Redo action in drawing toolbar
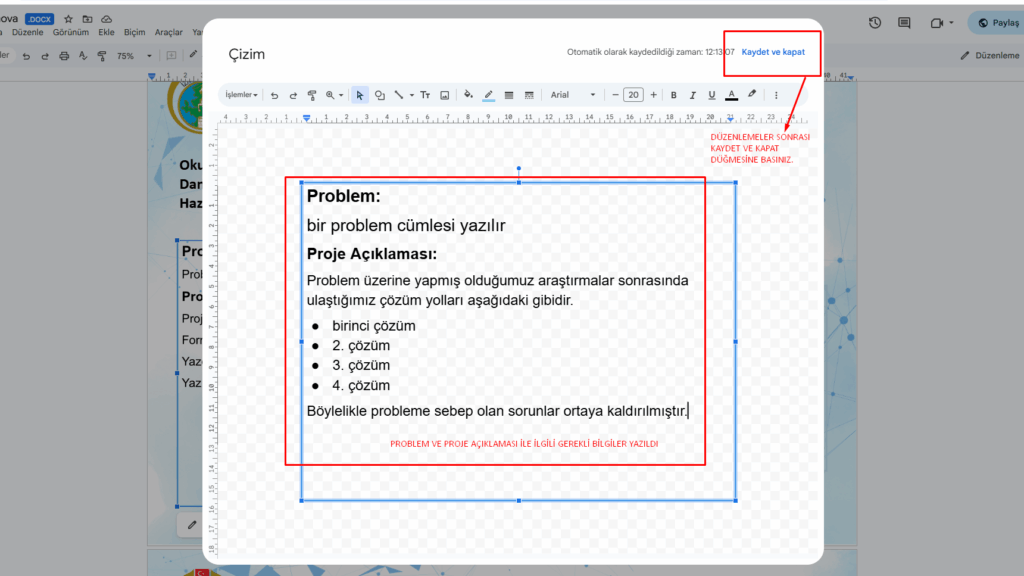 (293, 95)
